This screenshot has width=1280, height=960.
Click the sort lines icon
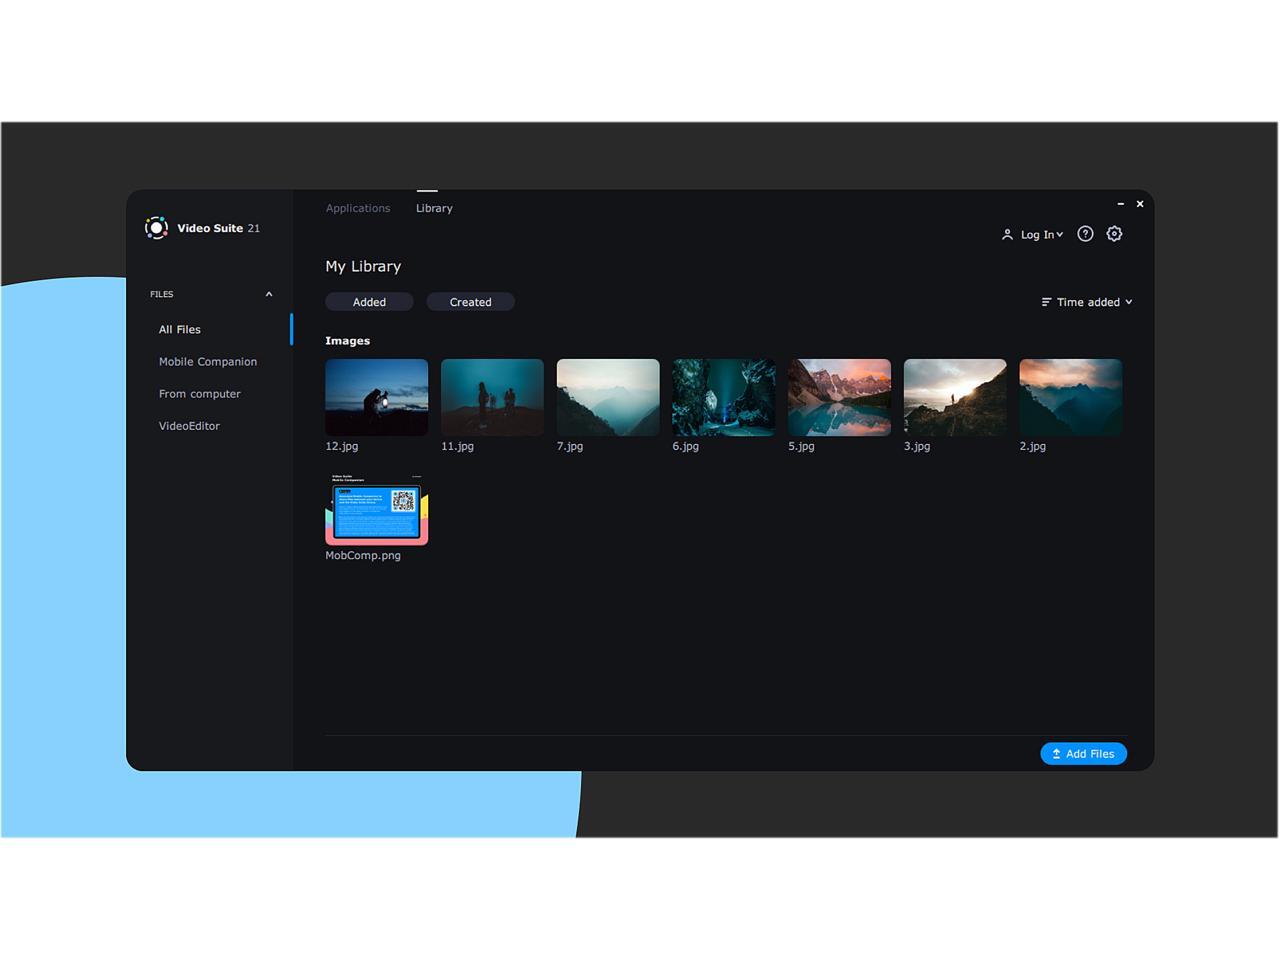pyautogui.click(x=1046, y=302)
